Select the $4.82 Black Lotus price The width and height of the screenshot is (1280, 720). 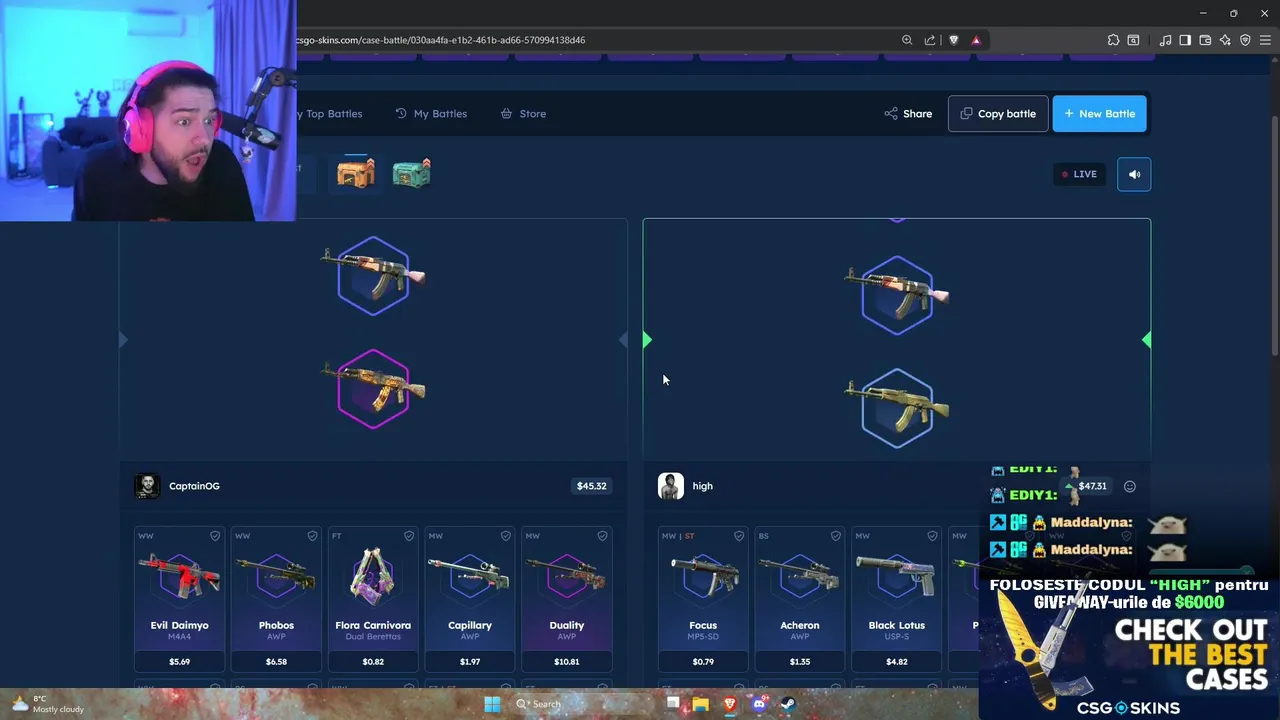pyautogui.click(x=897, y=661)
